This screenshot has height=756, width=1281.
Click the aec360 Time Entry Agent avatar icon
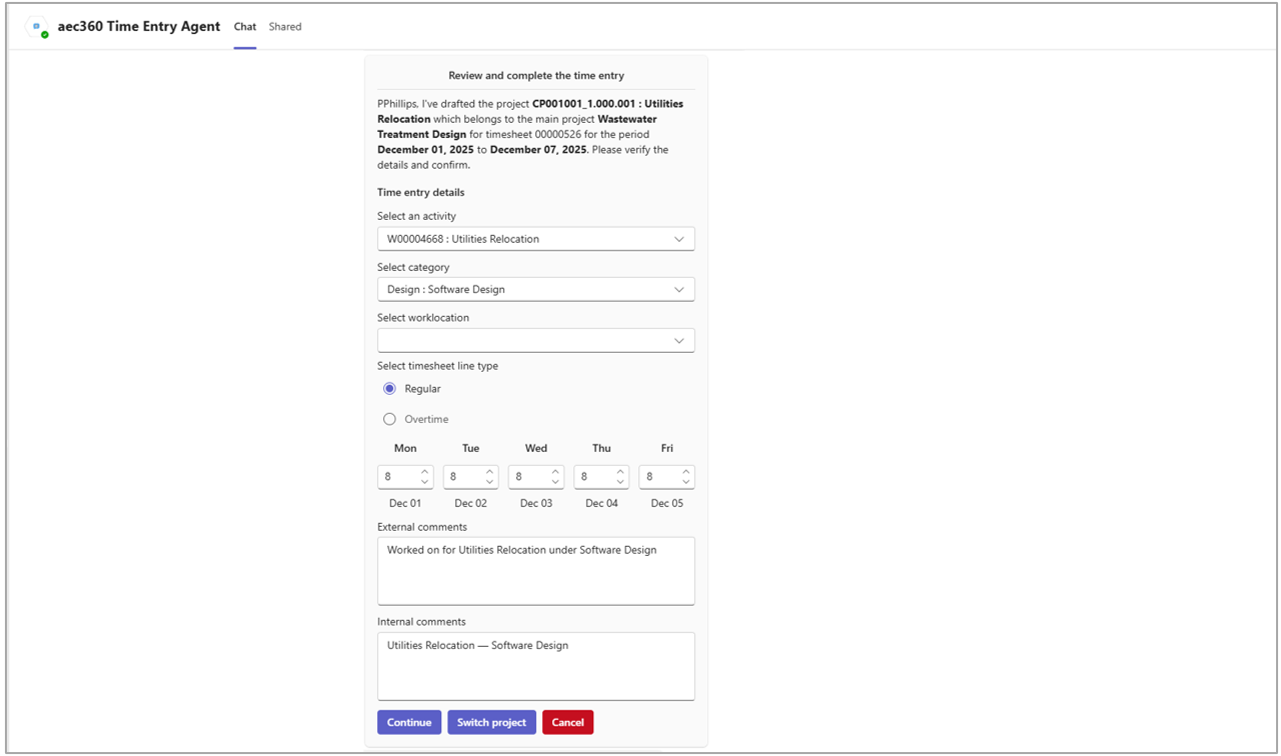click(38, 27)
